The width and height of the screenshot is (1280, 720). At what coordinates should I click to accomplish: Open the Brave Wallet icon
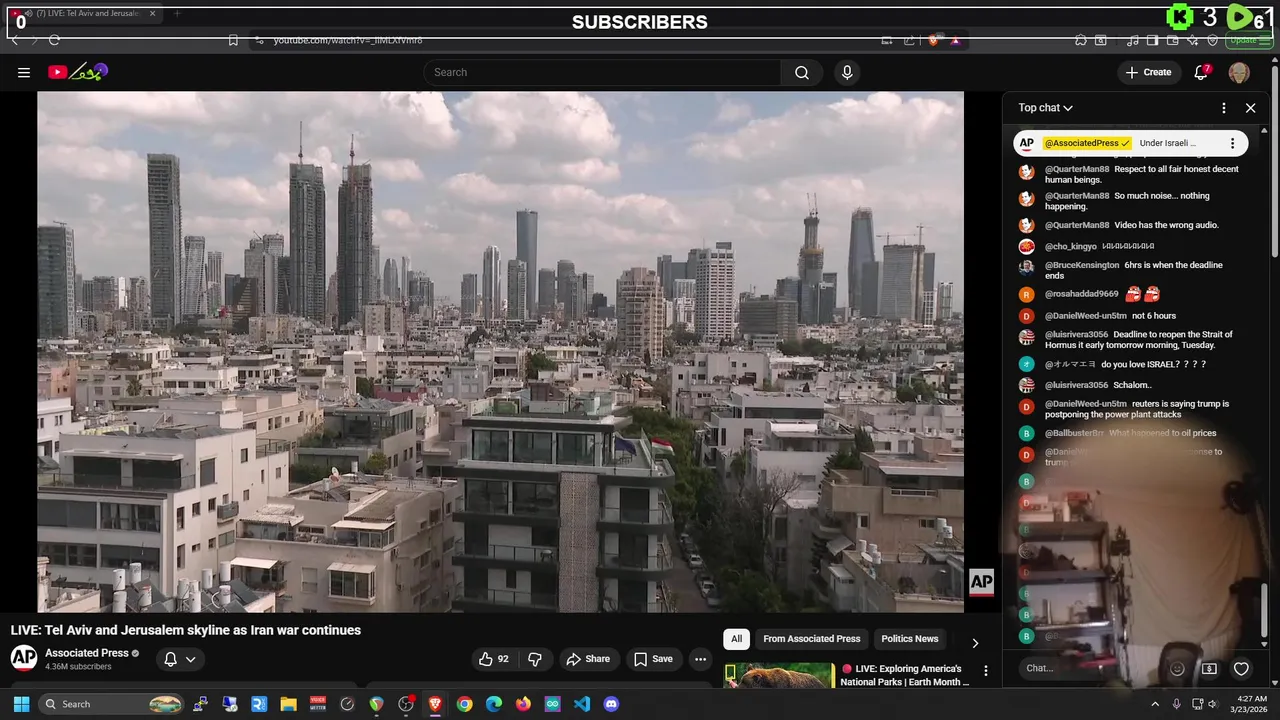tap(1173, 40)
